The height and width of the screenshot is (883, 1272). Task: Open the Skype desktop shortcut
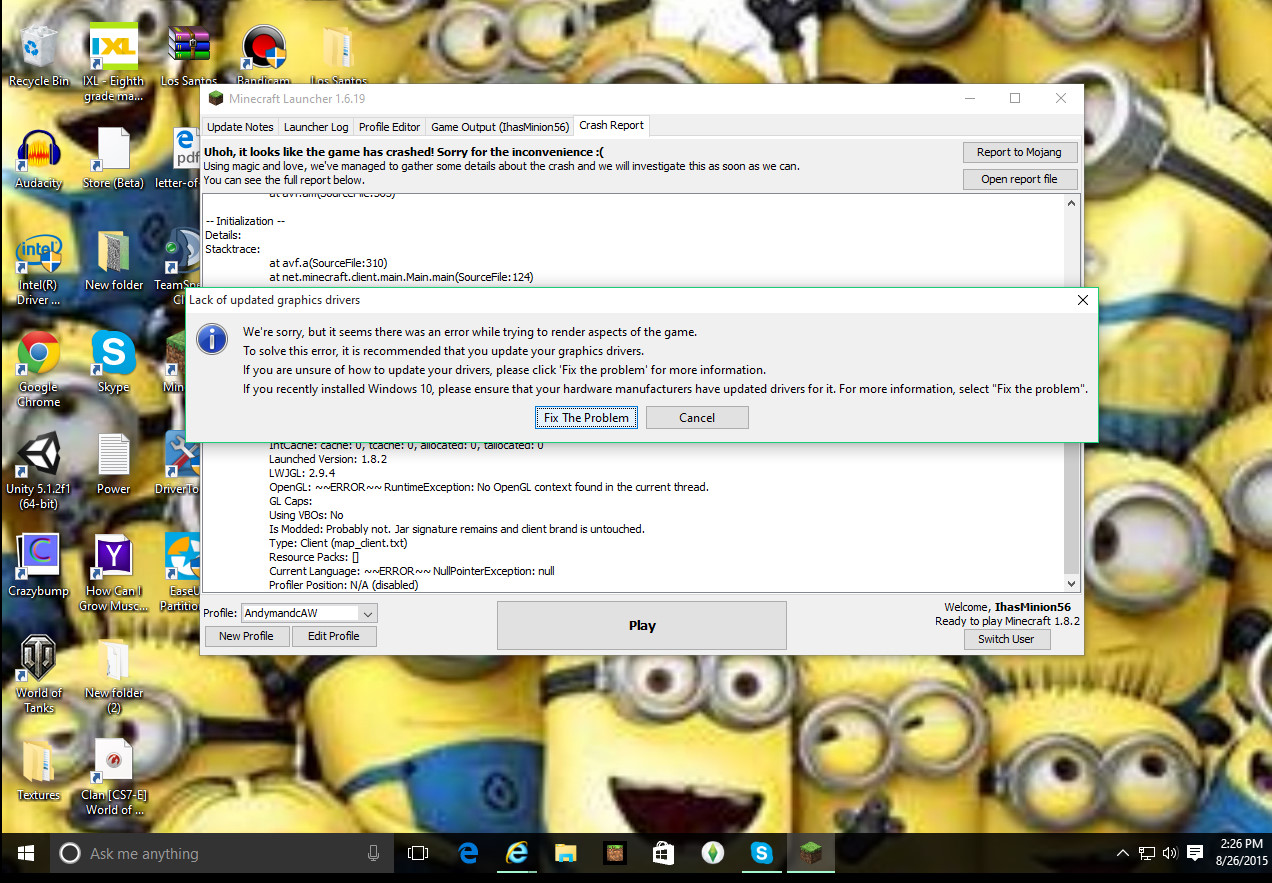tap(113, 363)
